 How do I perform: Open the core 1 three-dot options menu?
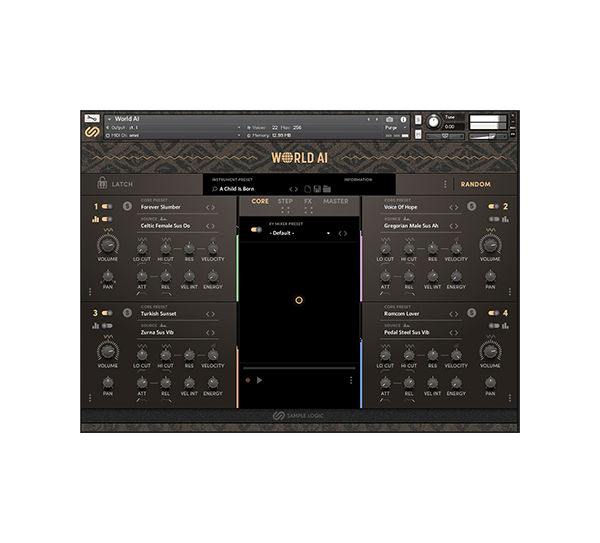pyautogui.click(x=90, y=292)
